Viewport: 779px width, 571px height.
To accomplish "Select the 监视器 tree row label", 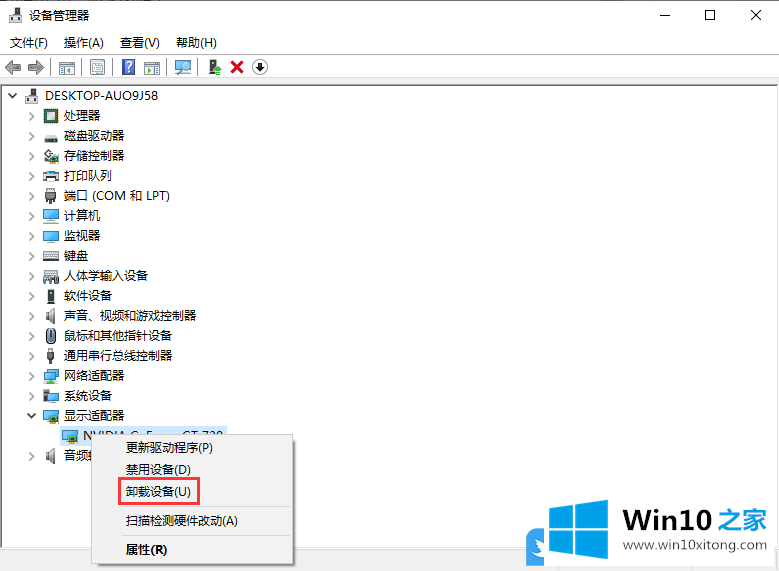I will pyautogui.click(x=82, y=236).
